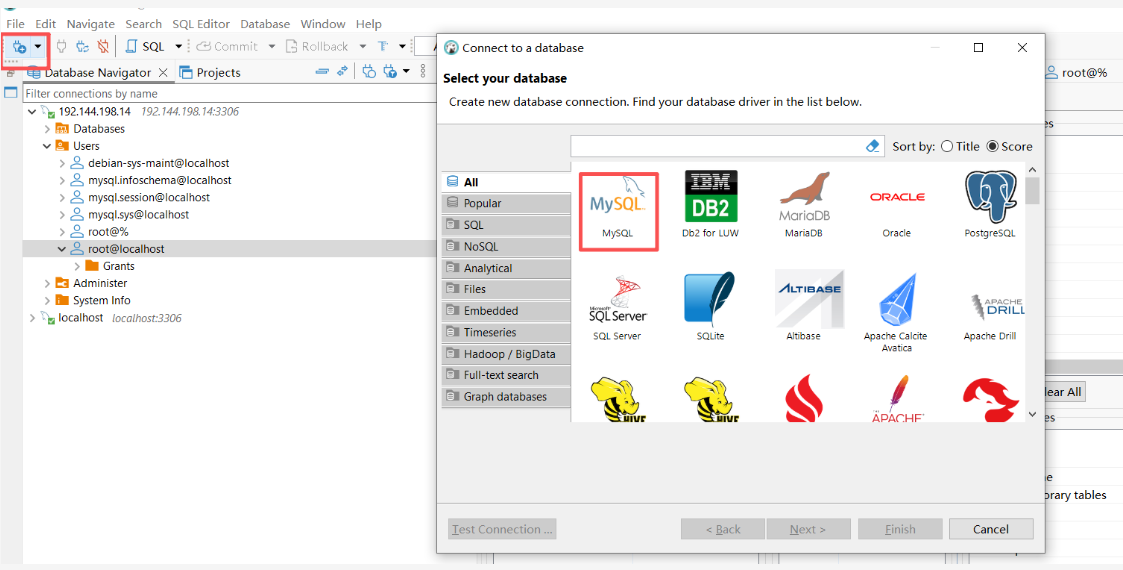Click the driver list scrollbar down arrow
Image resolution: width=1123 pixels, height=570 pixels.
1032,414
